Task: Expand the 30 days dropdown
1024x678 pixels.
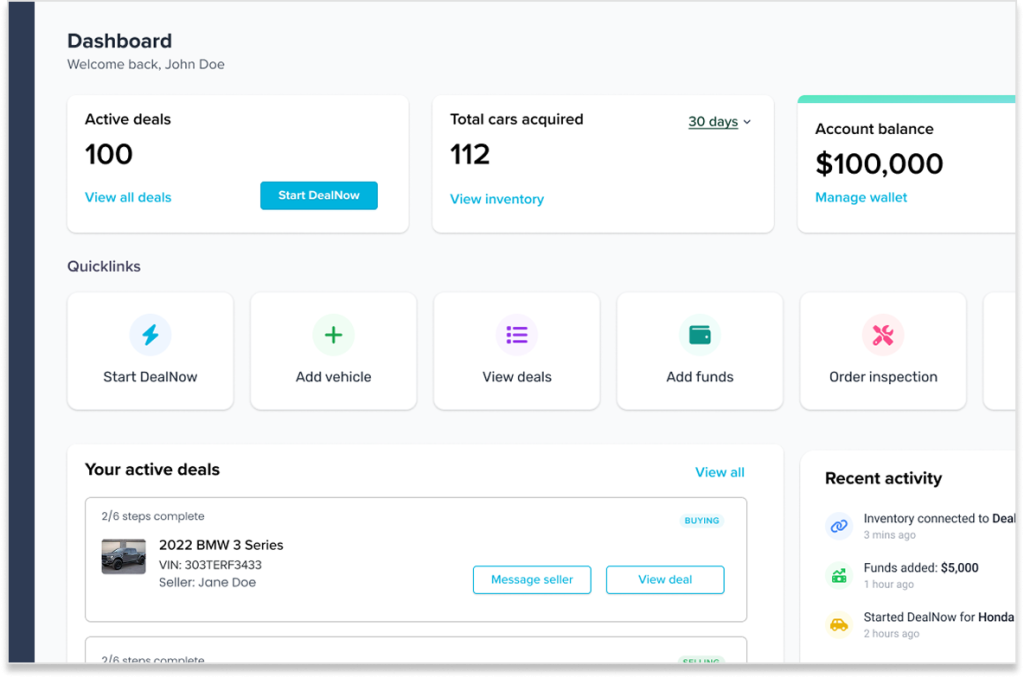Action: pyautogui.click(x=719, y=121)
